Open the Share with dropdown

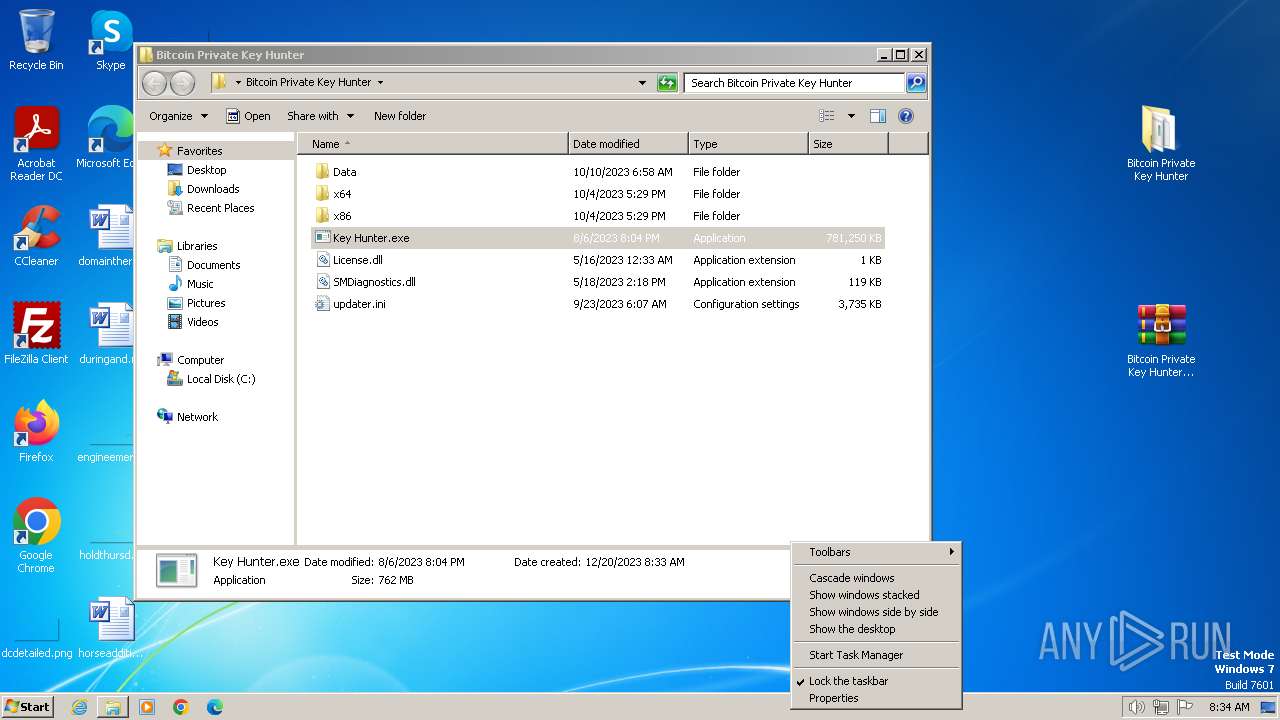[x=320, y=116]
